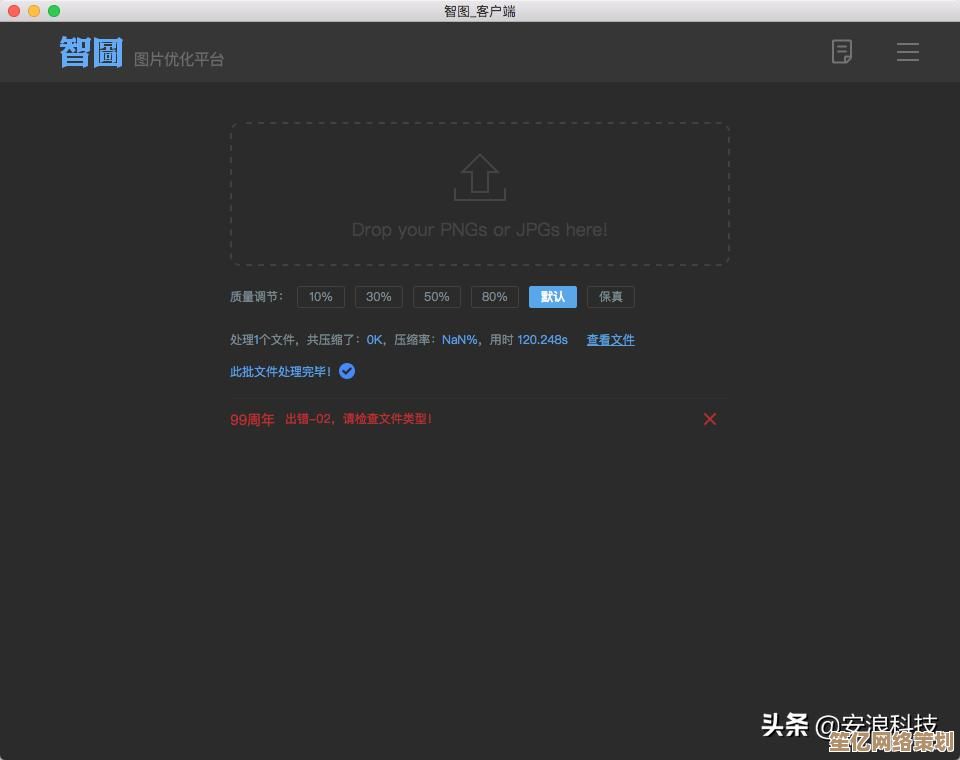Viewport: 960px width, 760px height.
Task: Click the 智图 logo
Action: click(91, 52)
